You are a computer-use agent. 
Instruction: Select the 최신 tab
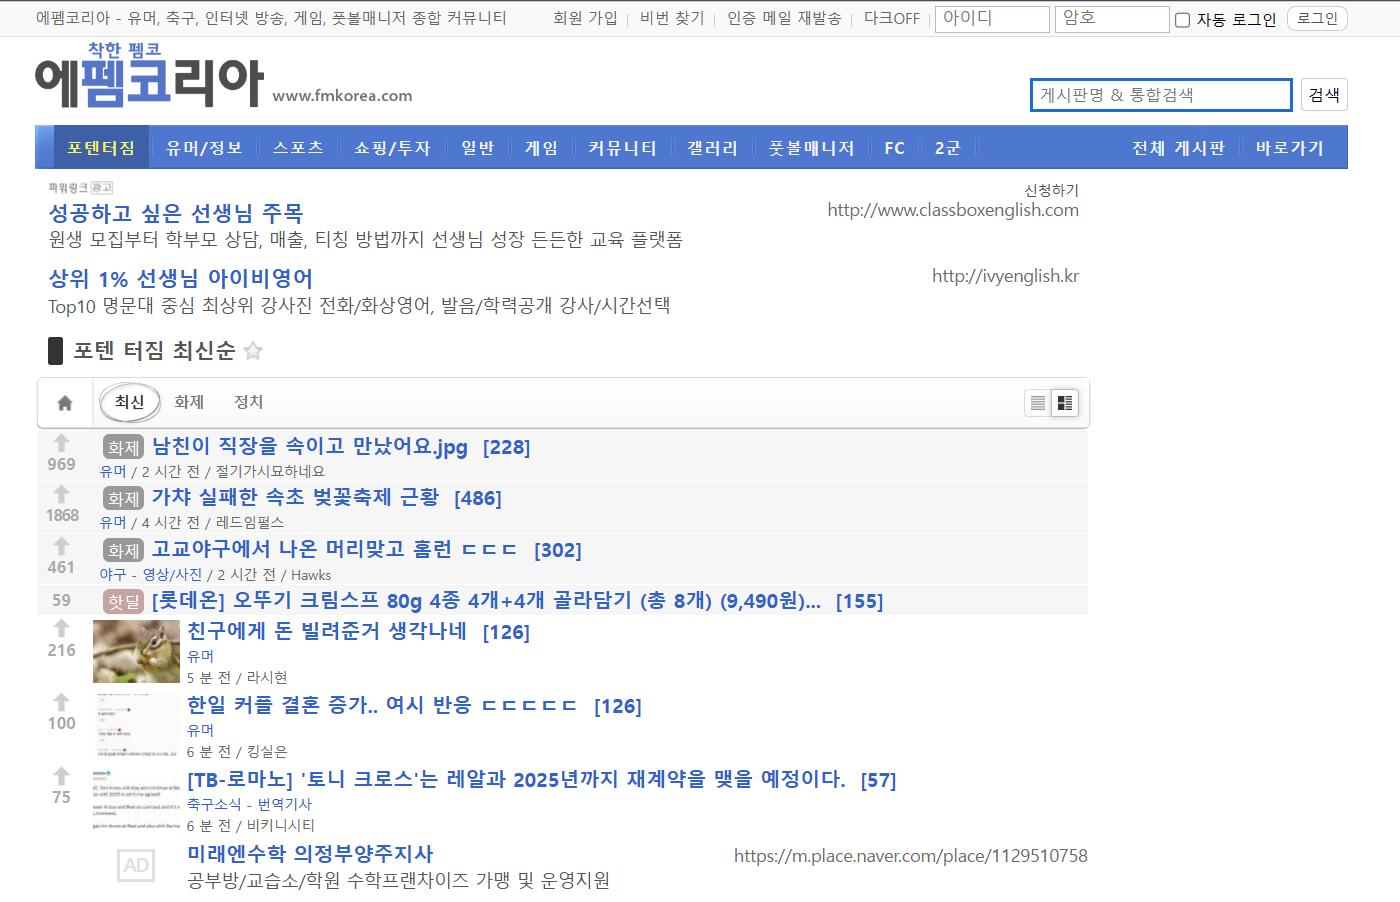[130, 402]
